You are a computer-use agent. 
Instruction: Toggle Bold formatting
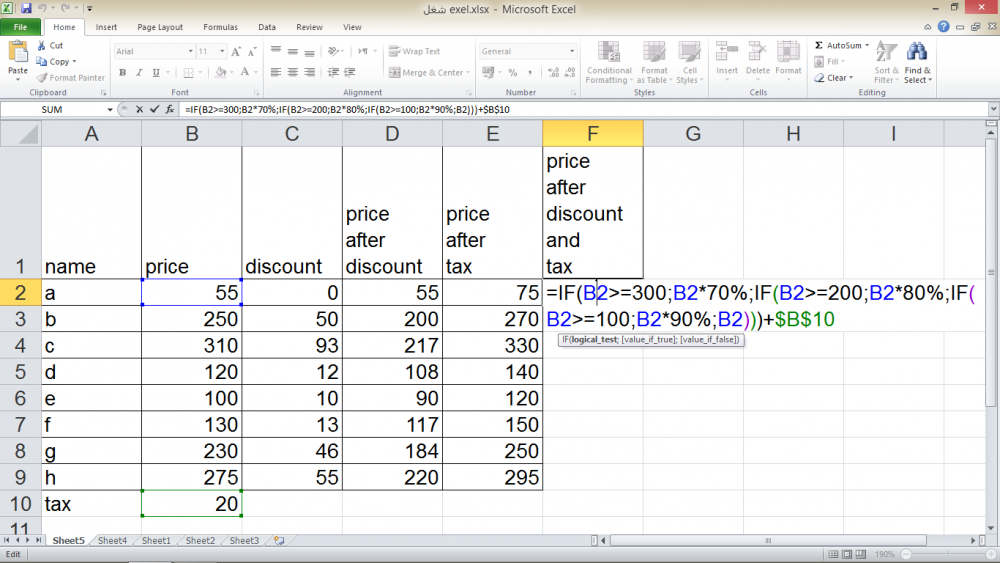pos(122,73)
